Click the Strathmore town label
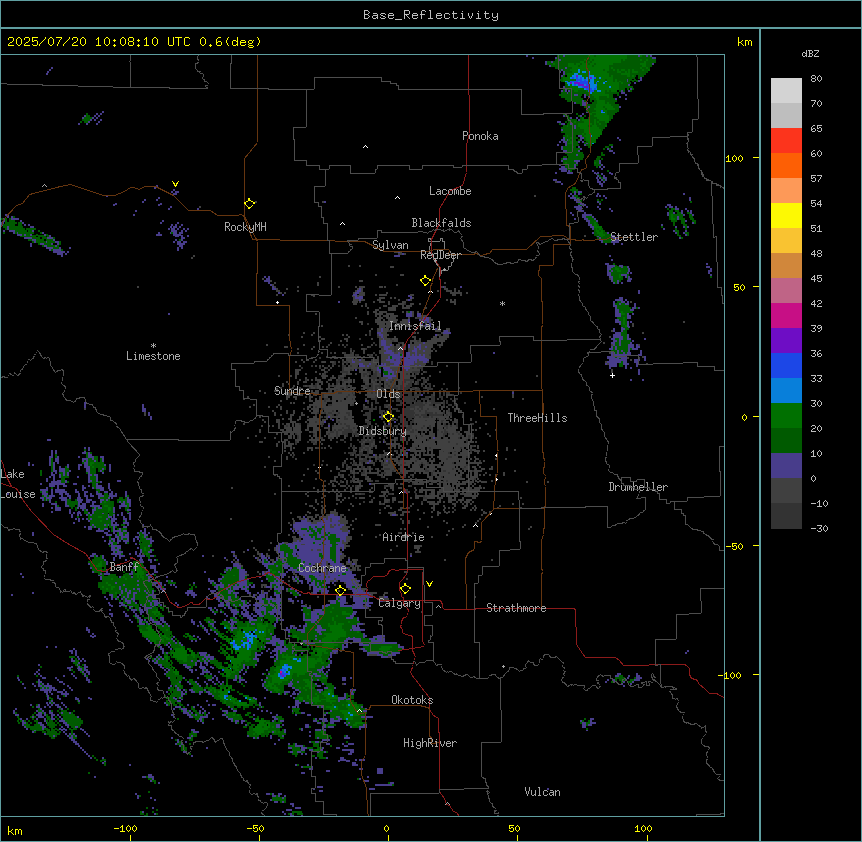The width and height of the screenshot is (862, 842). [x=516, y=608]
